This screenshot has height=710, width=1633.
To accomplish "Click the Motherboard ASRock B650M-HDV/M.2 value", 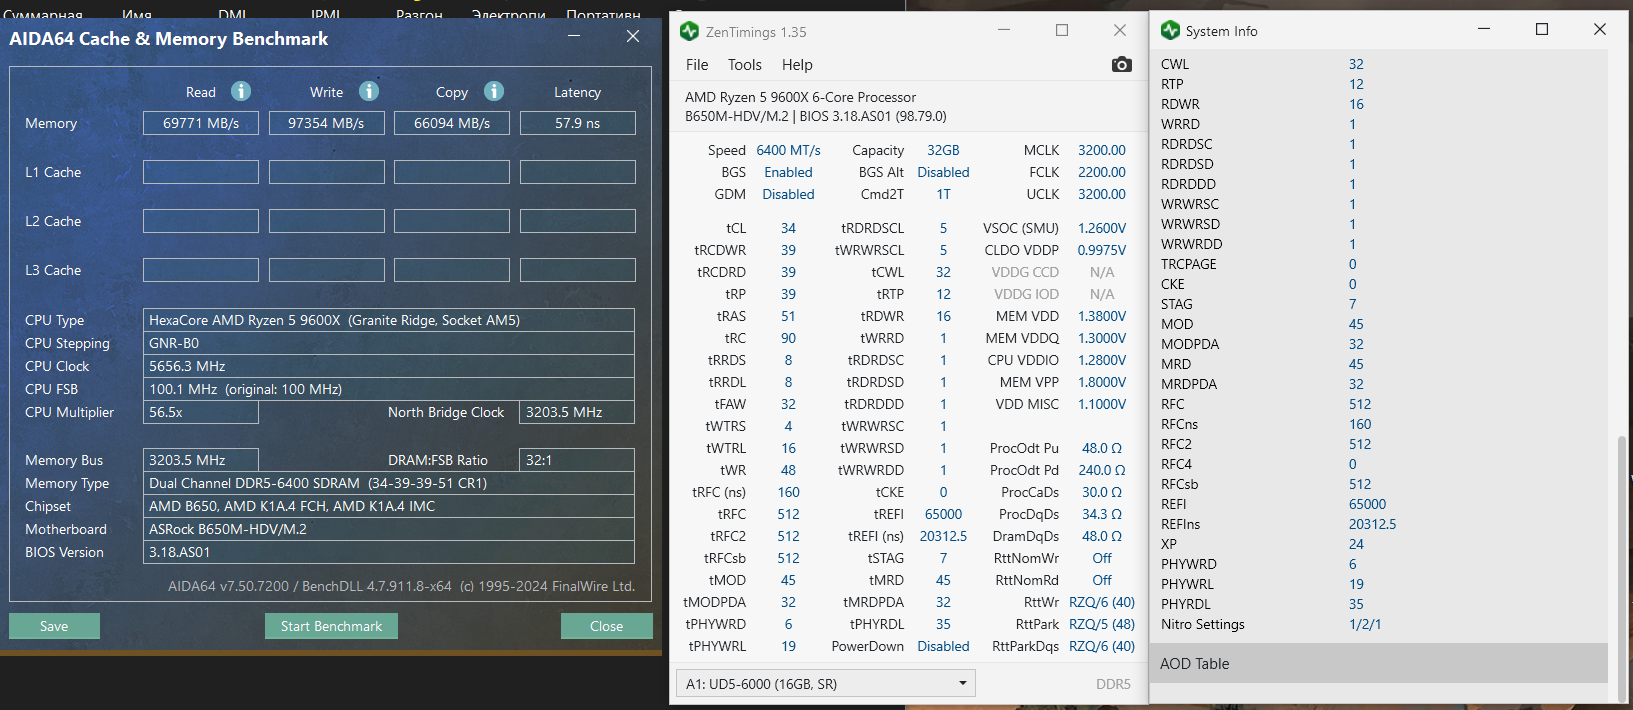I will 389,529.
